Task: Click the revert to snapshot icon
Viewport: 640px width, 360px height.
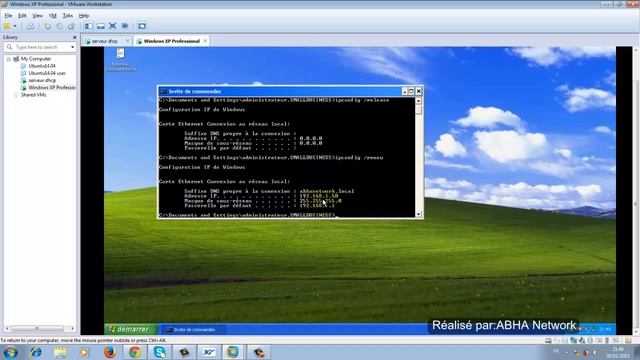Action: [x=60, y=26]
